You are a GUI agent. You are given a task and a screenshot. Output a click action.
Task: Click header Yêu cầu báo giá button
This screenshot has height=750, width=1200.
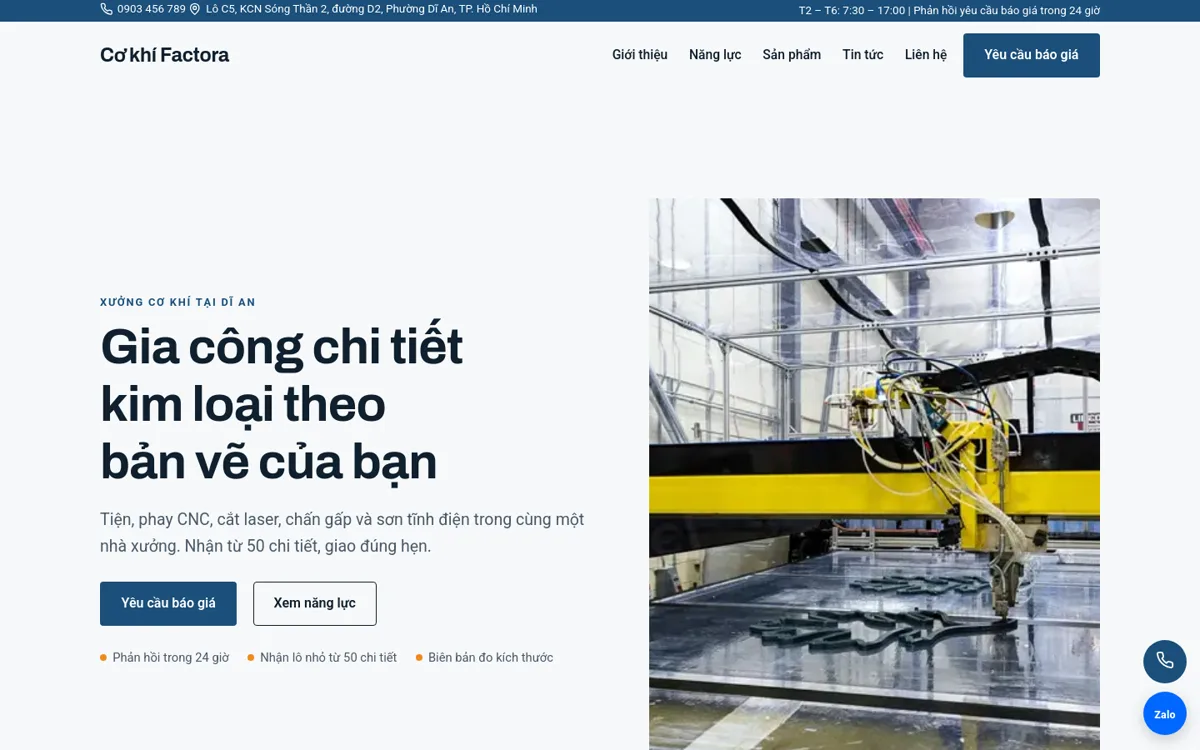pos(1031,55)
